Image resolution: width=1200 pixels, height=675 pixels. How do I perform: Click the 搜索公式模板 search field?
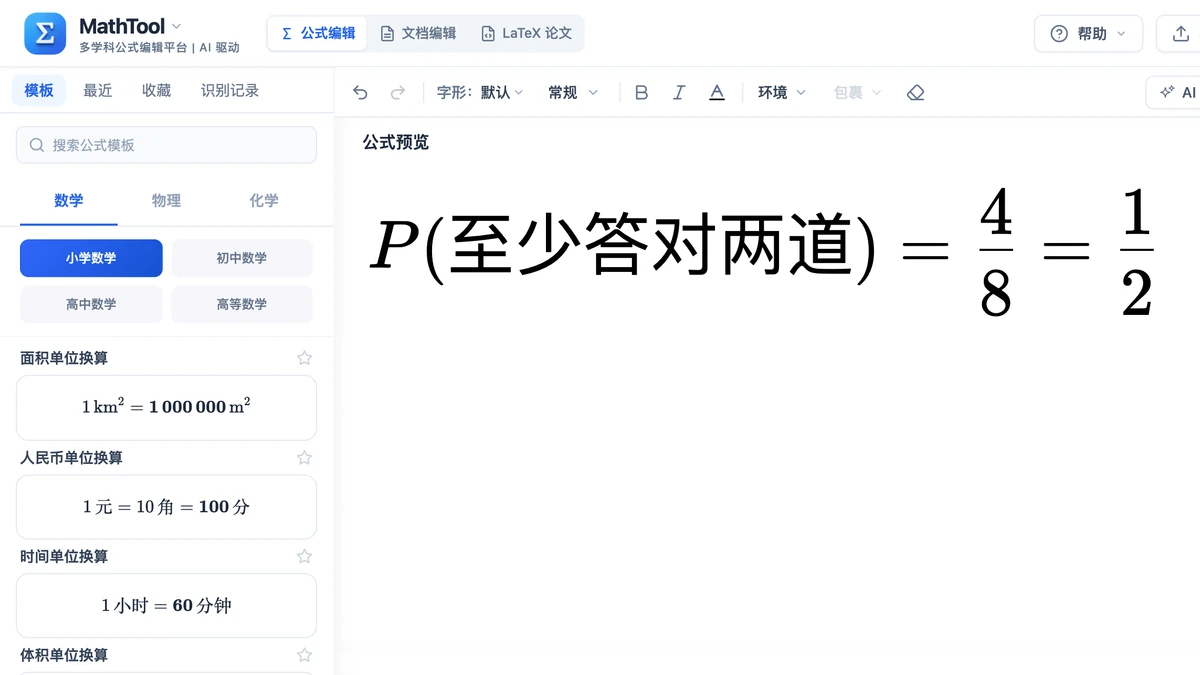coord(166,145)
